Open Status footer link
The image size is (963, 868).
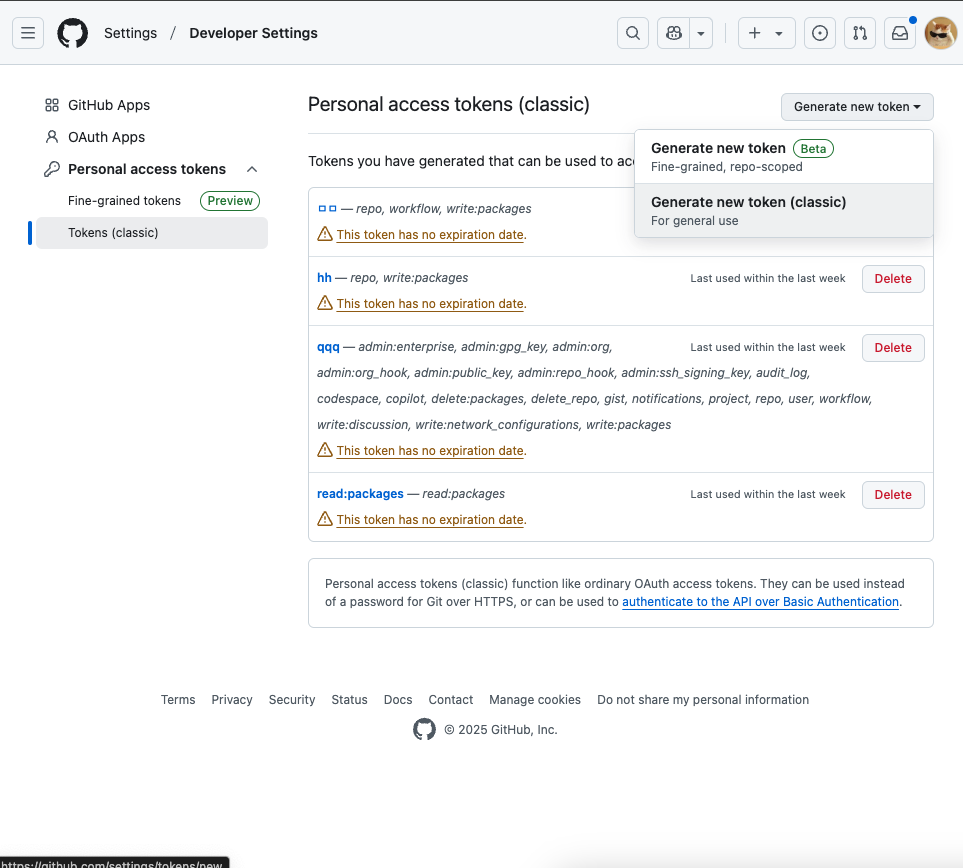point(349,700)
